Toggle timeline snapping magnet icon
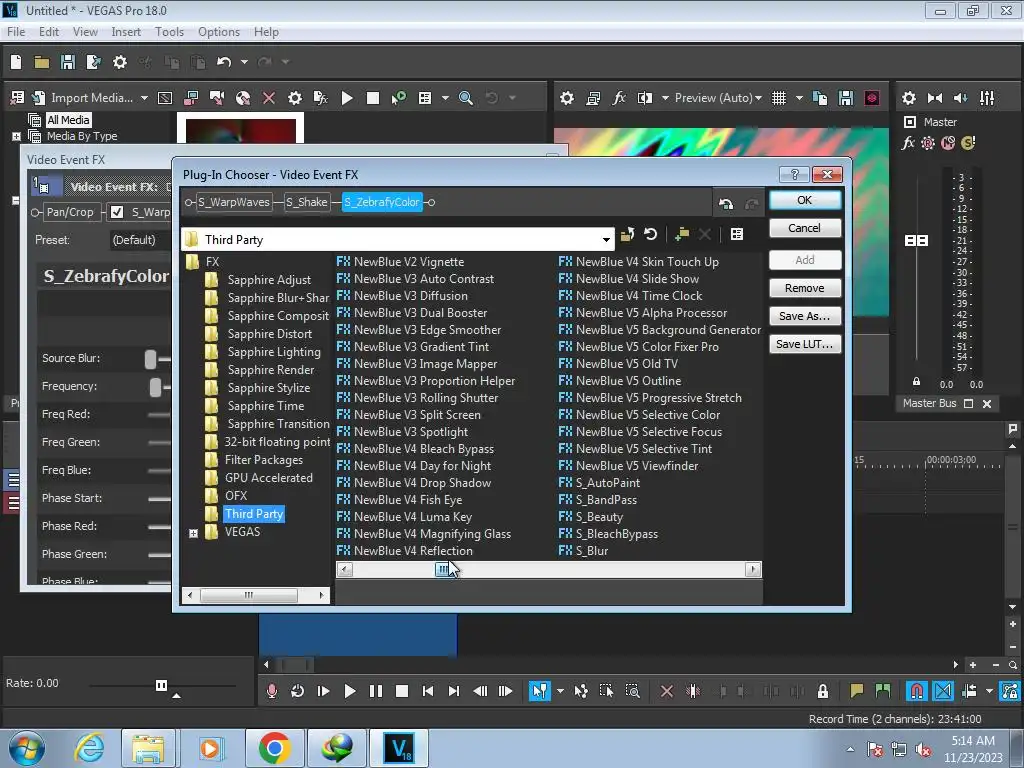 (x=916, y=691)
